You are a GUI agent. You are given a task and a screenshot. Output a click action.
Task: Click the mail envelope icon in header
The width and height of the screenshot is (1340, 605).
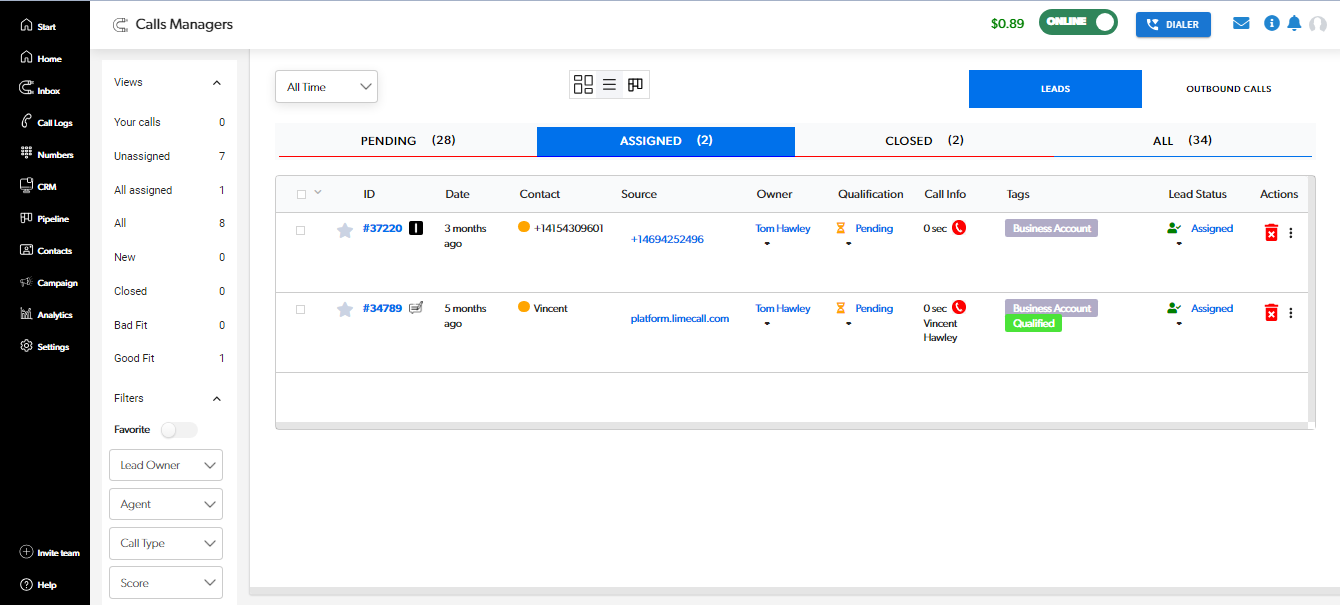click(1241, 23)
